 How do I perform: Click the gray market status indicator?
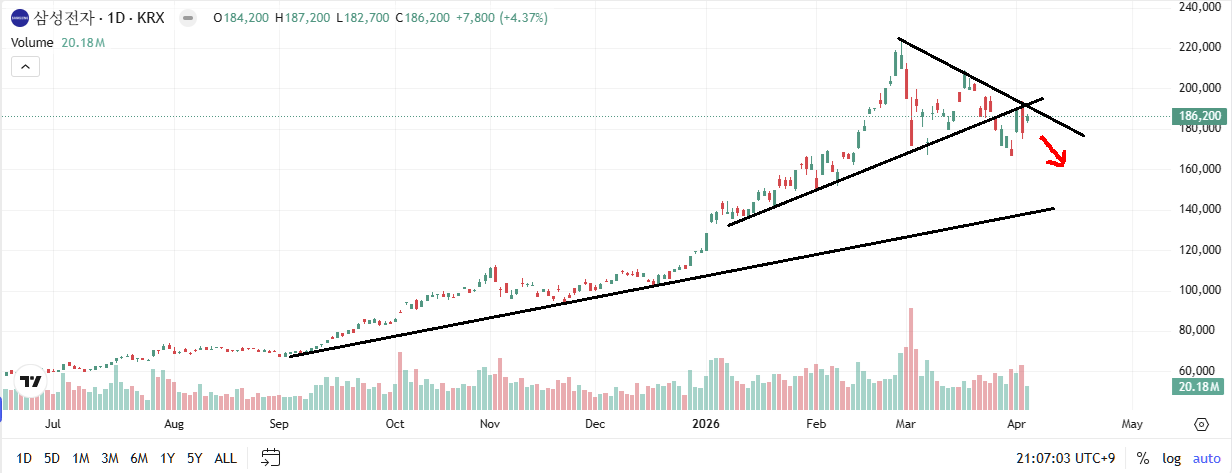click(187, 17)
